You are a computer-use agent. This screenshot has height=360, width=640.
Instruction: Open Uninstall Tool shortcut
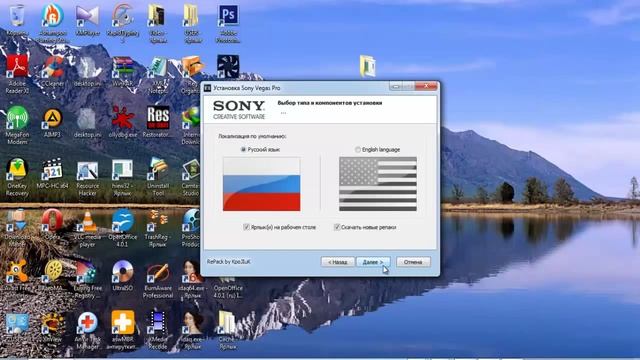click(x=158, y=169)
